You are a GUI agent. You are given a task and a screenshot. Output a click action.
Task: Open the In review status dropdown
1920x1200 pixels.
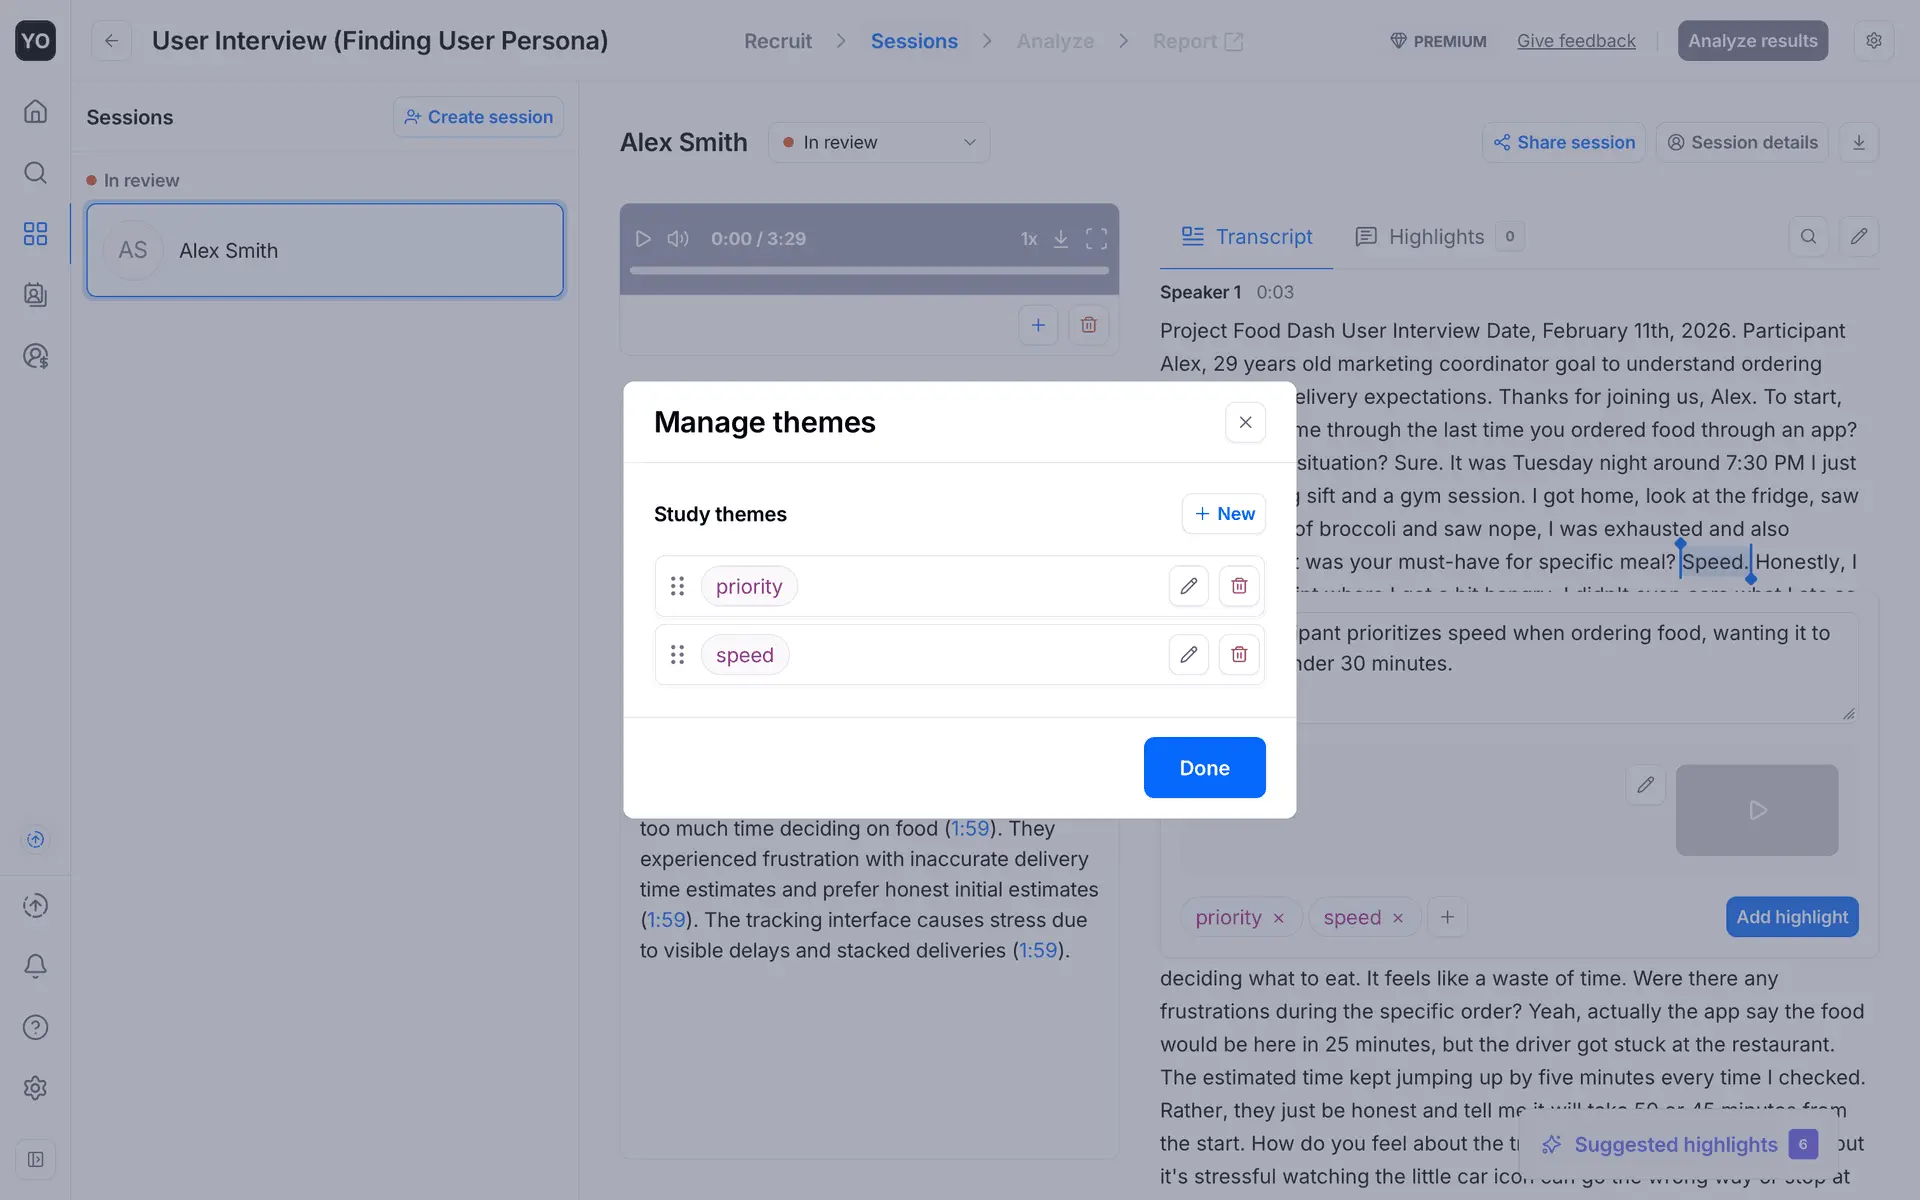coord(878,142)
